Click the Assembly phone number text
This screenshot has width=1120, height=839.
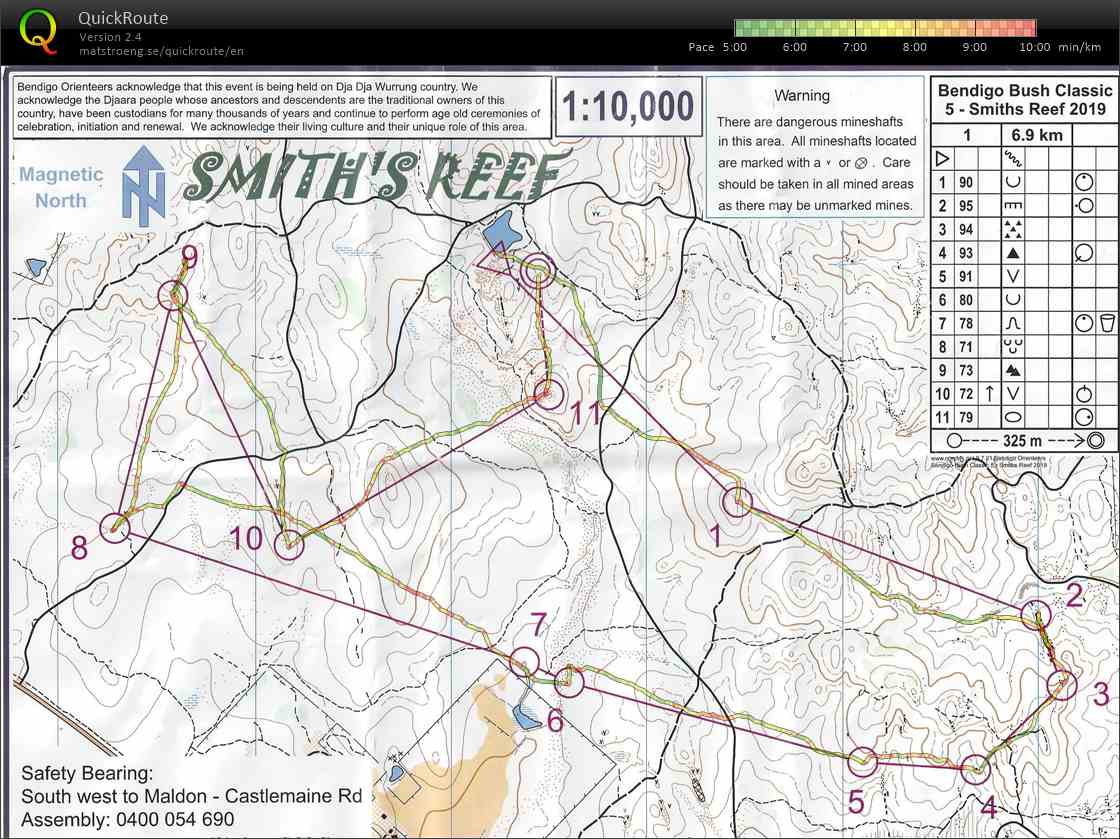(x=128, y=820)
